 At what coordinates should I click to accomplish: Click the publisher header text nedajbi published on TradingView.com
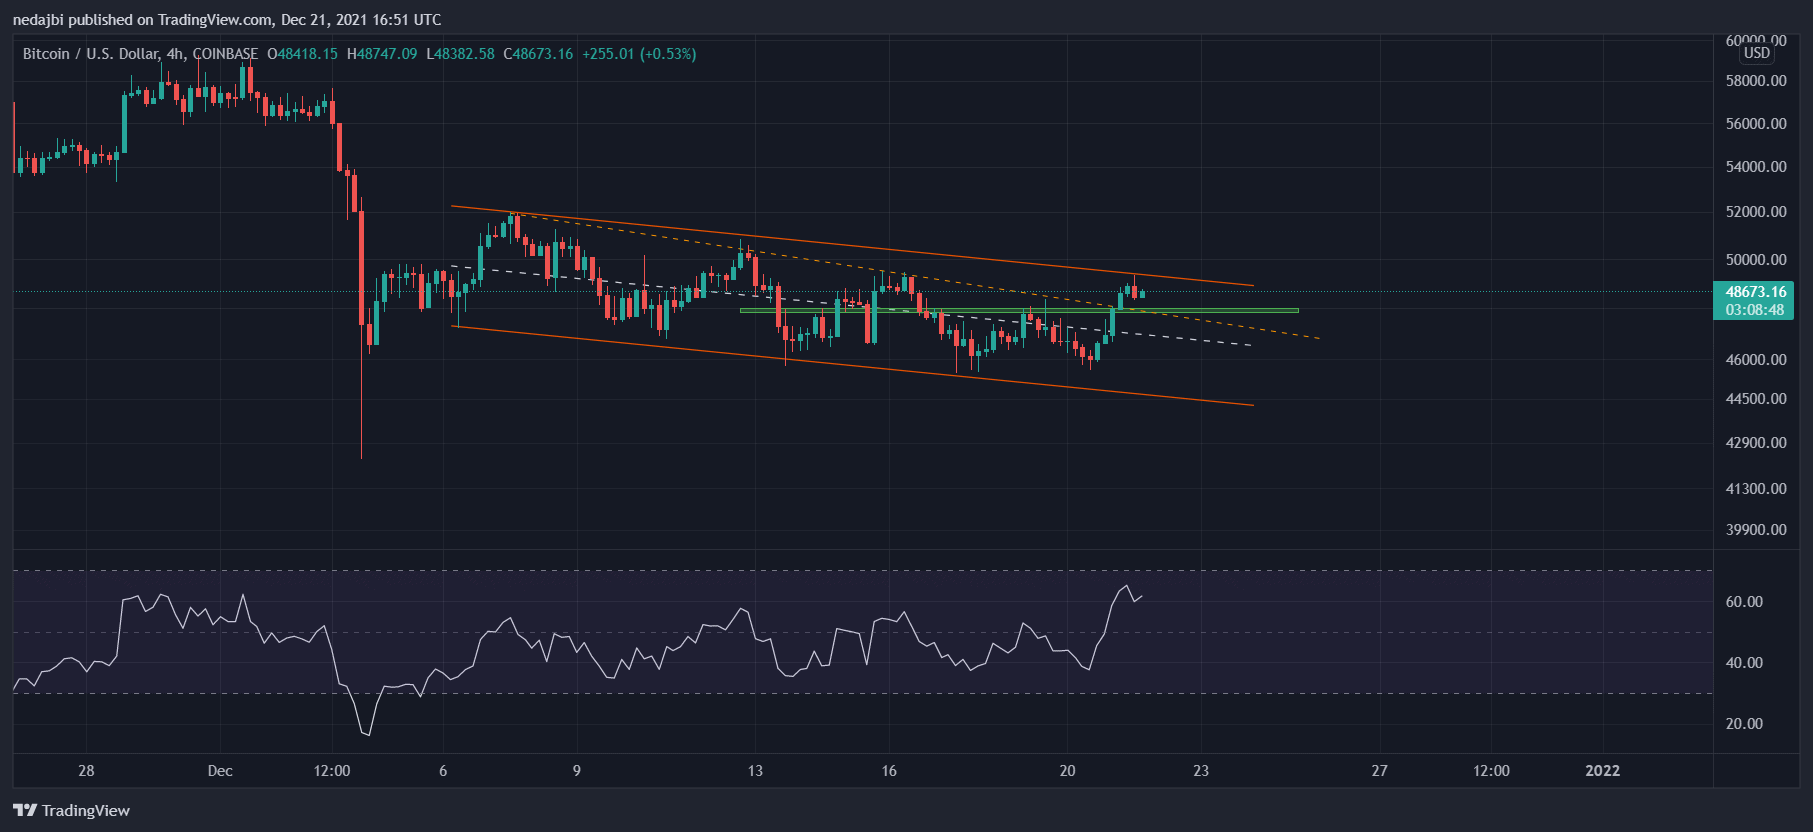[227, 20]
